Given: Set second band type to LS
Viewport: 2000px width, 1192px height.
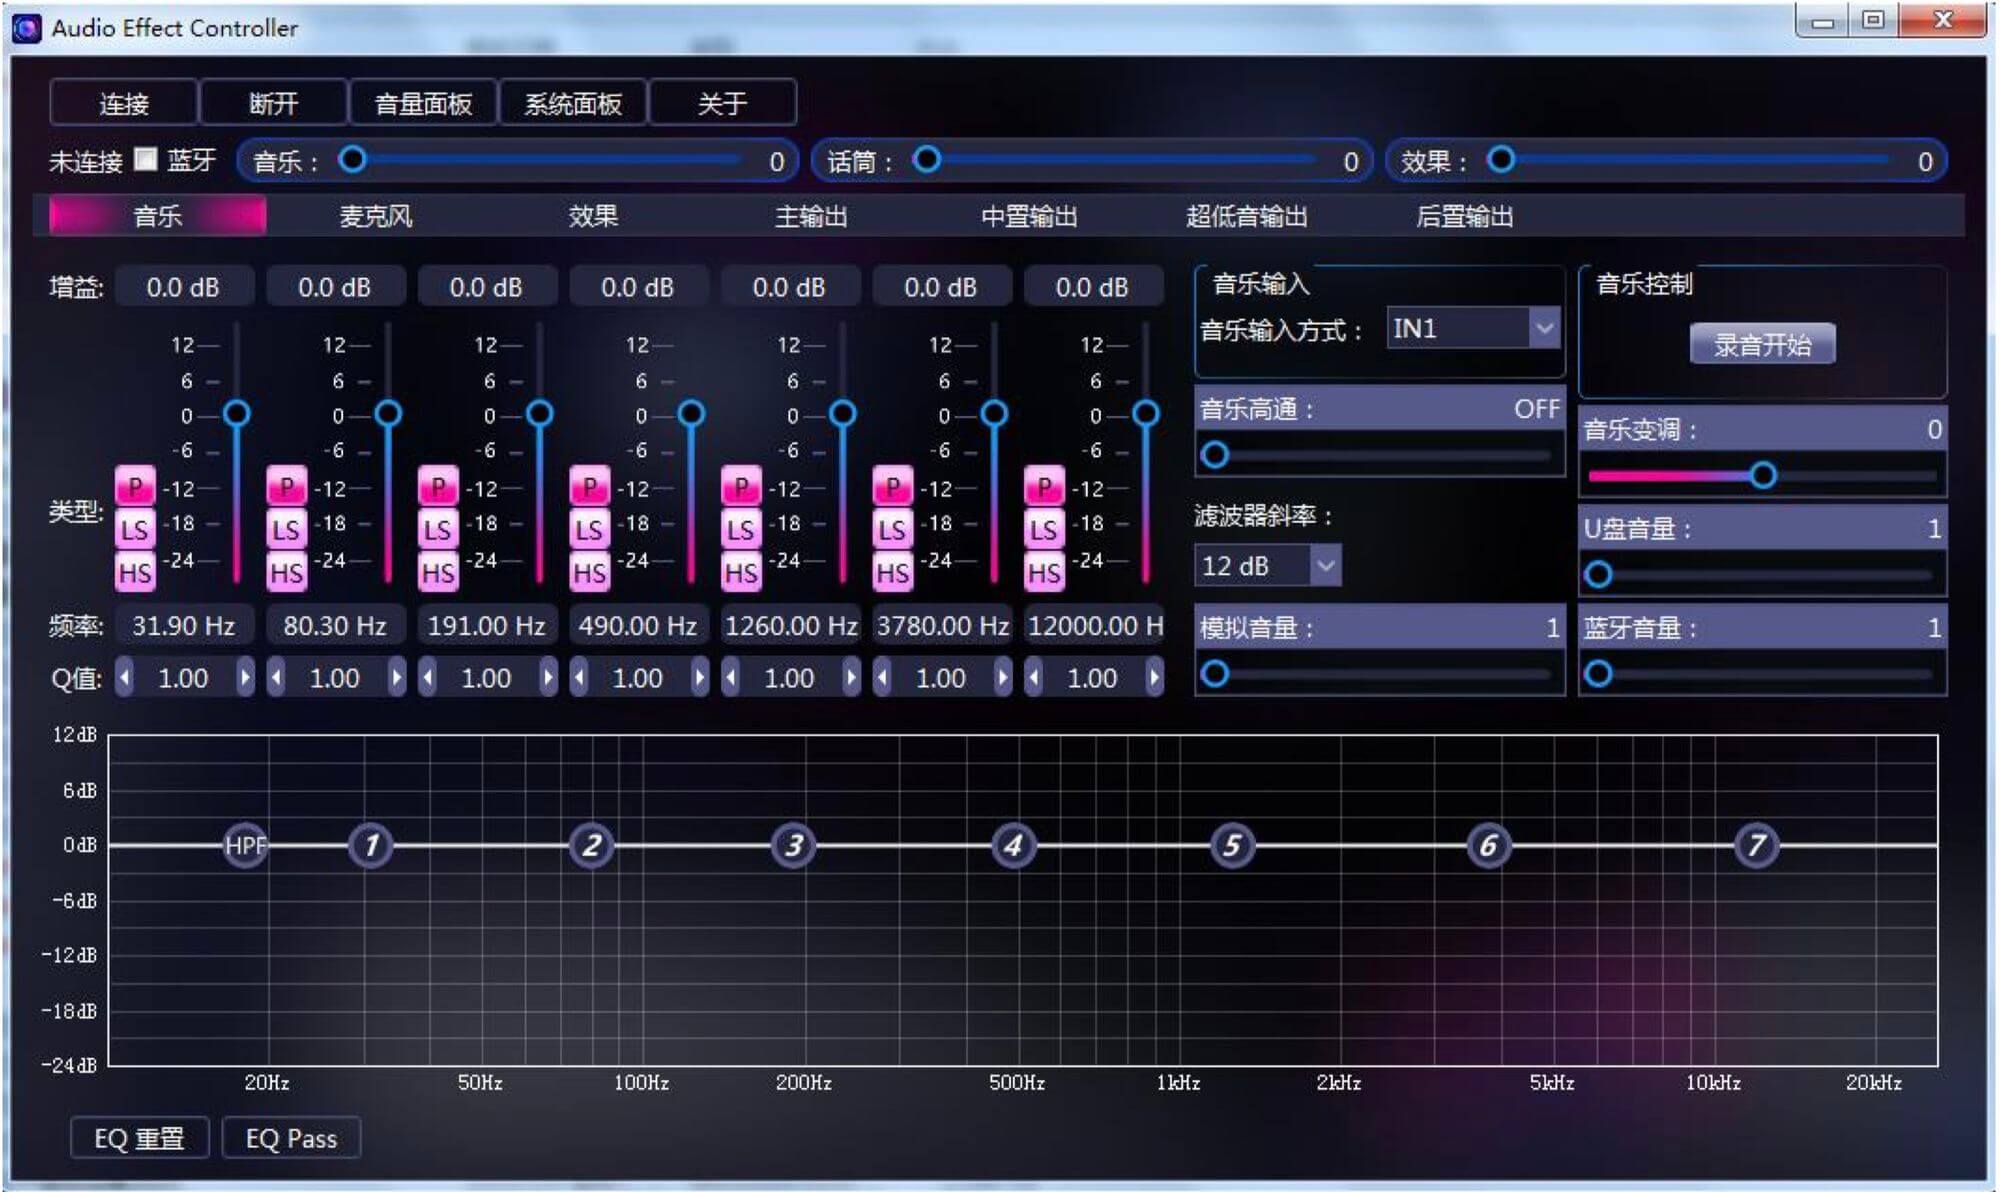Looking at the screenshot, I should pos(286,530).
